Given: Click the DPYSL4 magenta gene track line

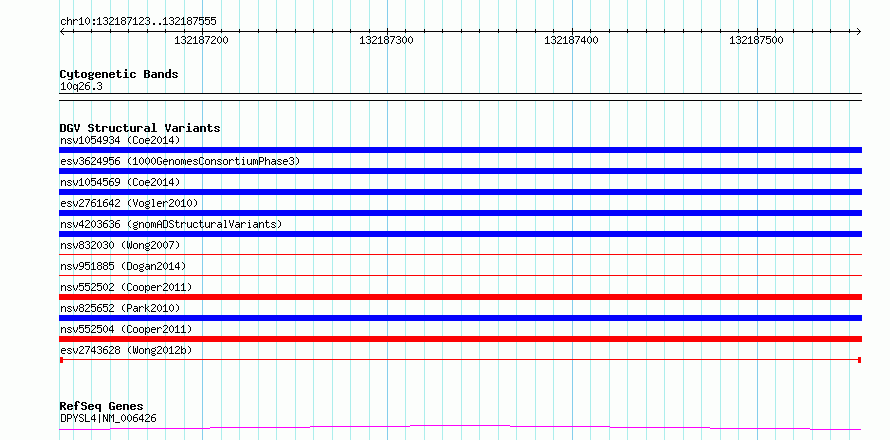Looking at the screenshot, I should [x=460, y=427].
